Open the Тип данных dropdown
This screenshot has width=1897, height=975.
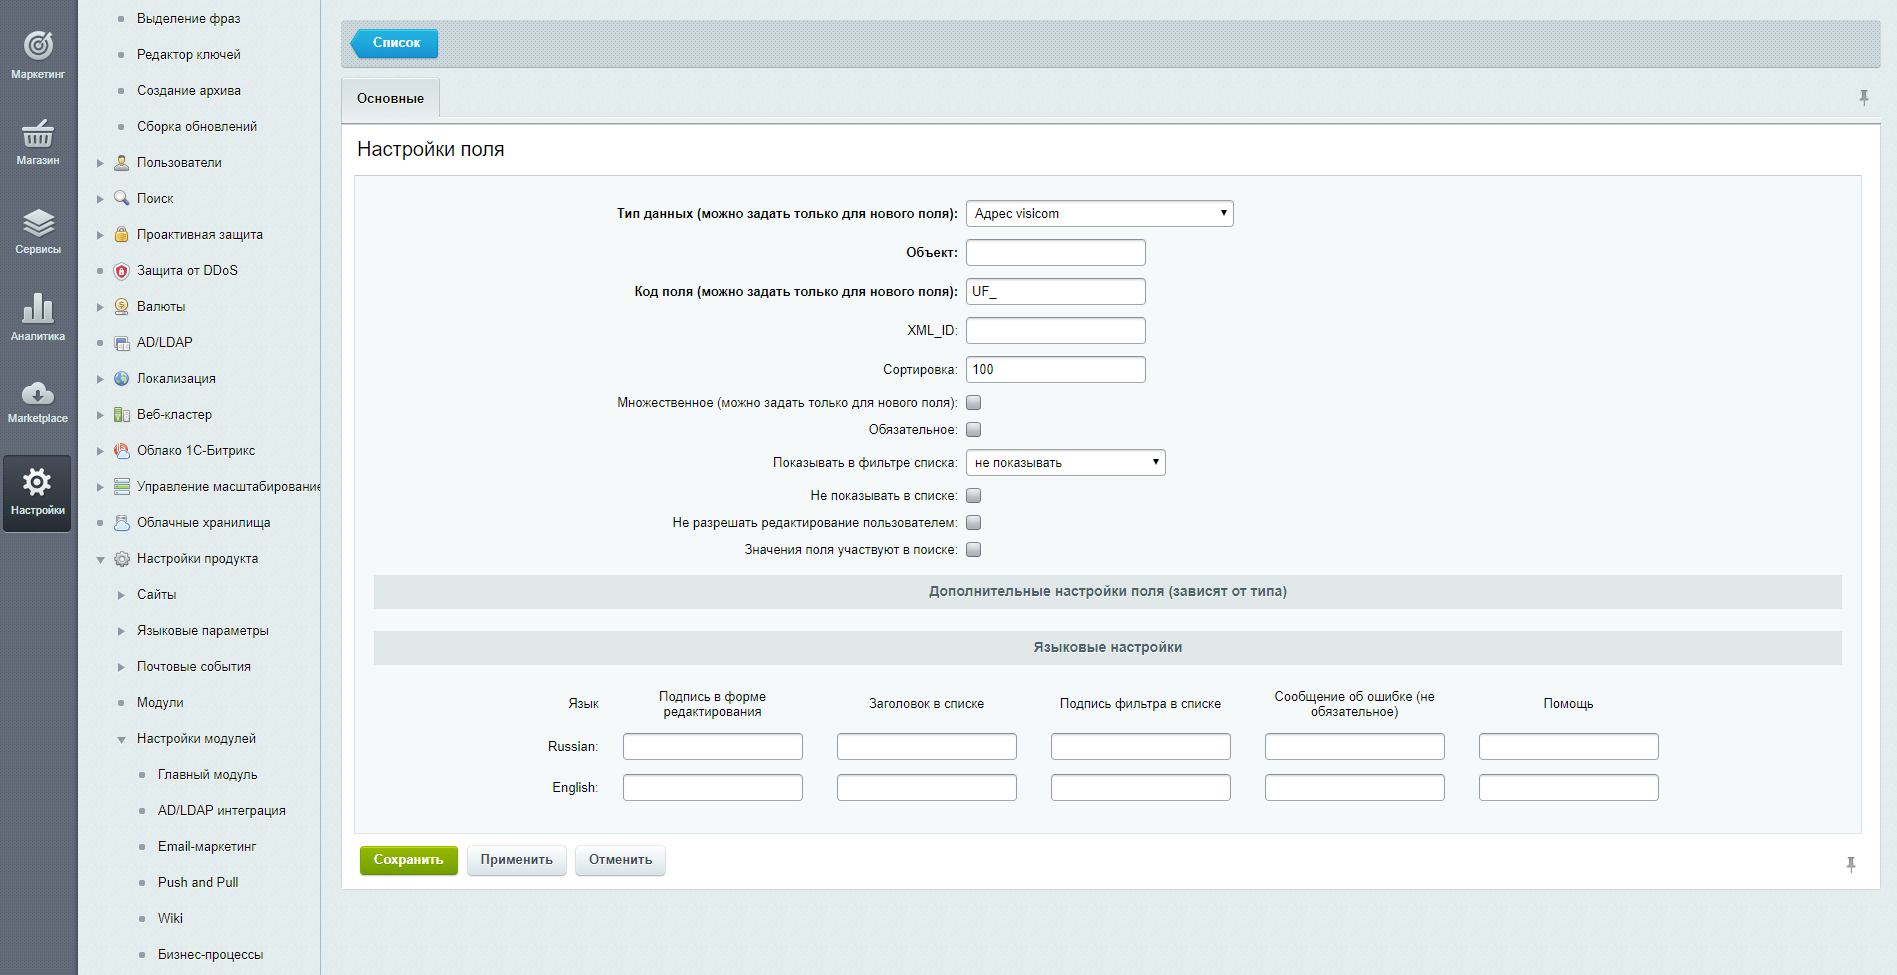point(1099,214)
